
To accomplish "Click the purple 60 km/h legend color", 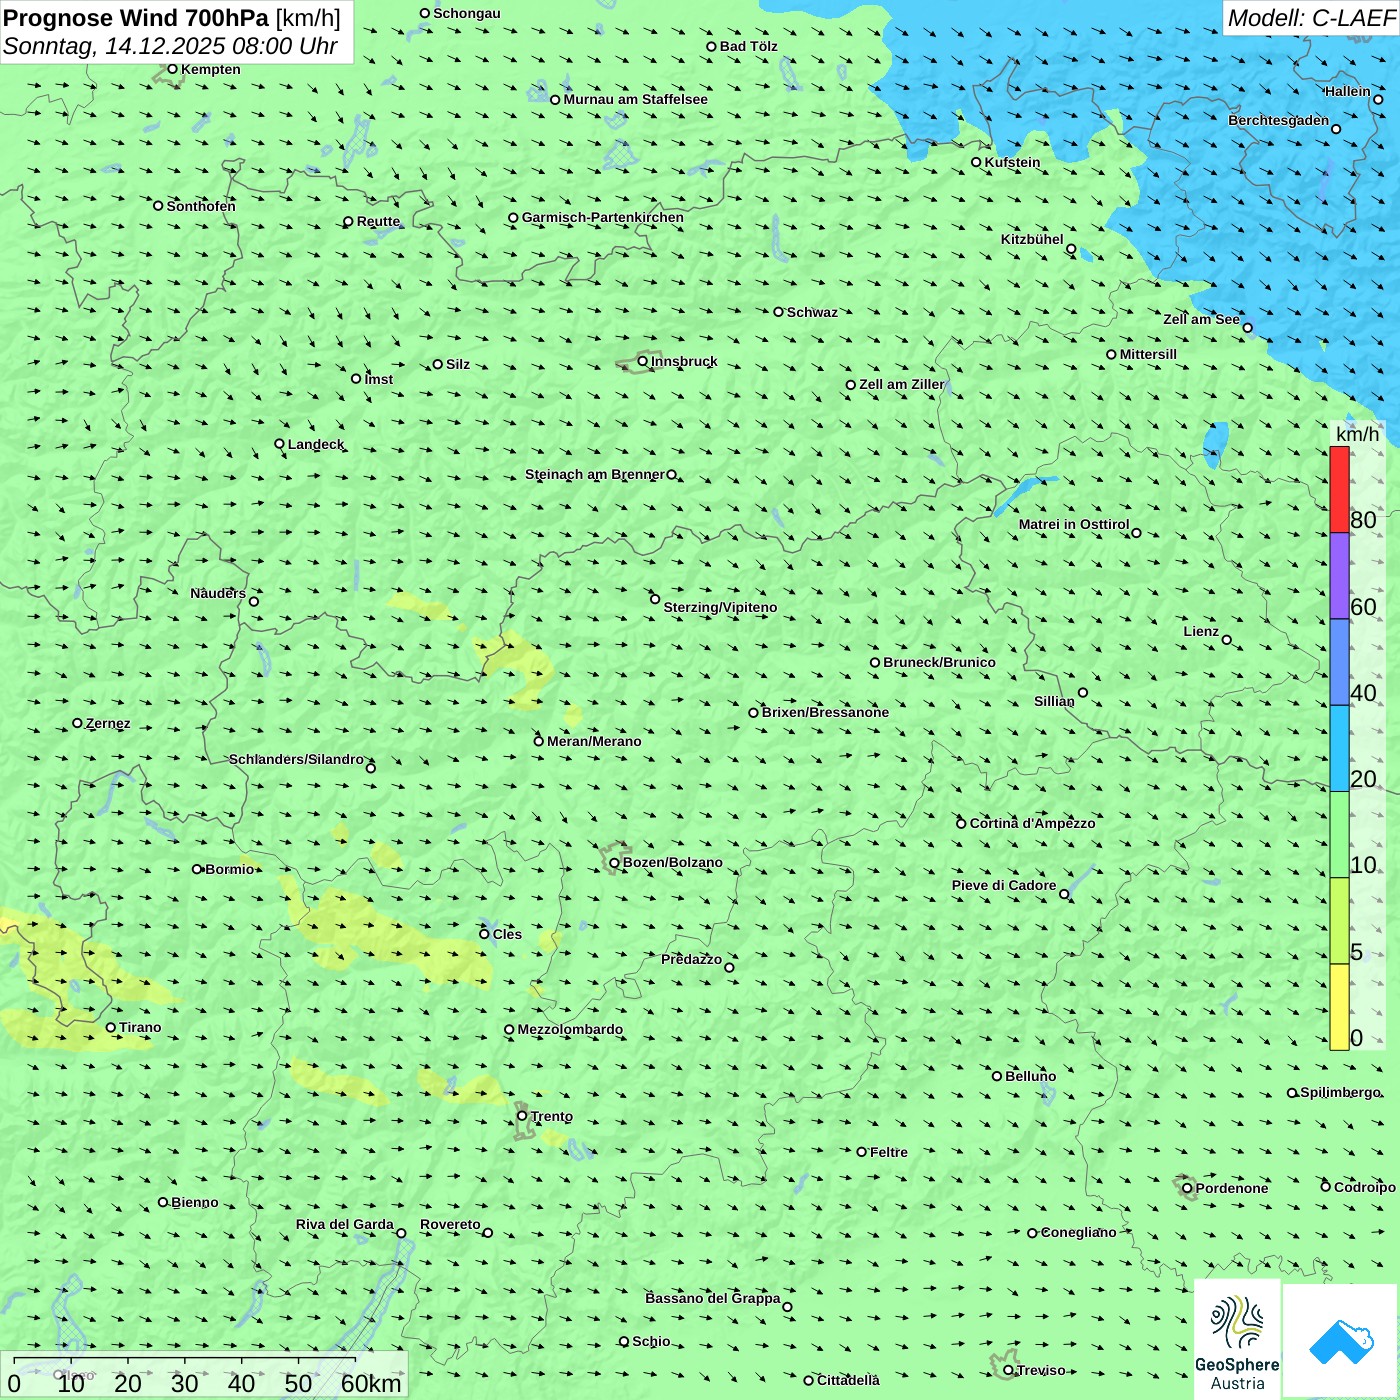I will (1339, 575).
